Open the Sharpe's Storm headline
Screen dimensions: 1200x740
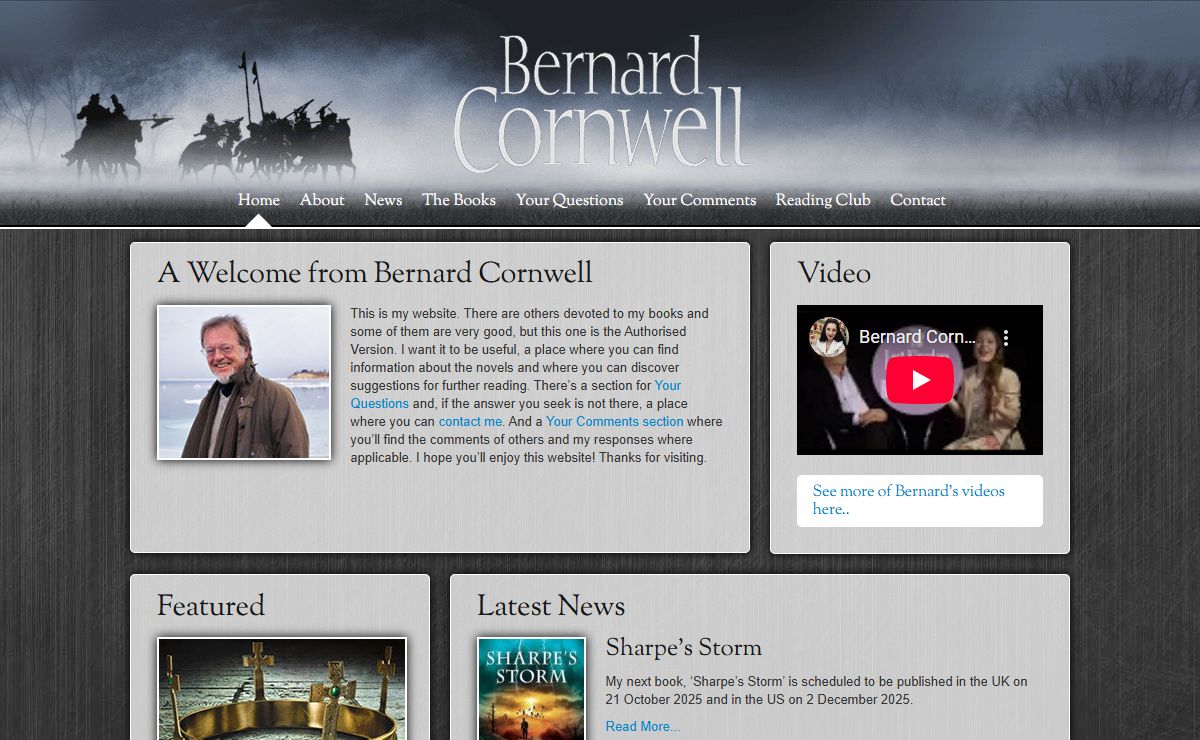click(684, 648)
